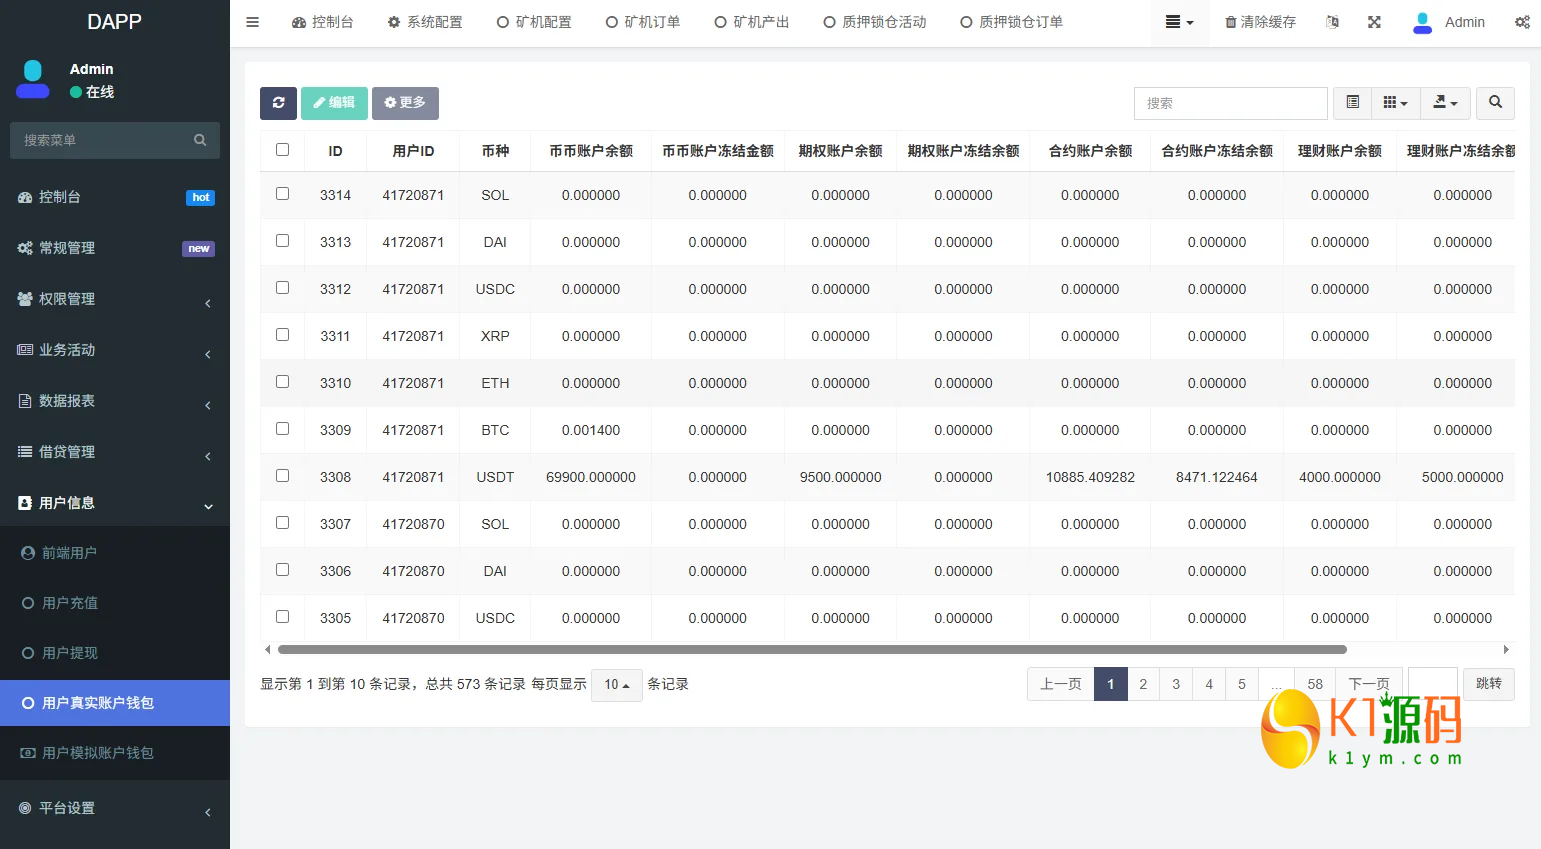Check the select-all header checkbox

point(282,150)
